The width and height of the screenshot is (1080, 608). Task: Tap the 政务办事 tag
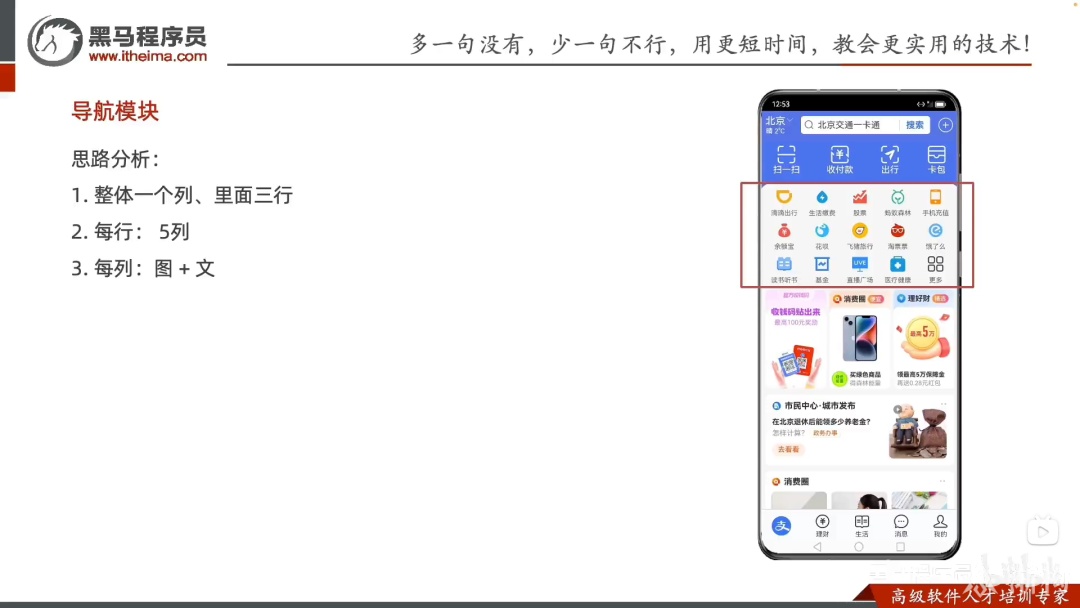pos(825,433)
